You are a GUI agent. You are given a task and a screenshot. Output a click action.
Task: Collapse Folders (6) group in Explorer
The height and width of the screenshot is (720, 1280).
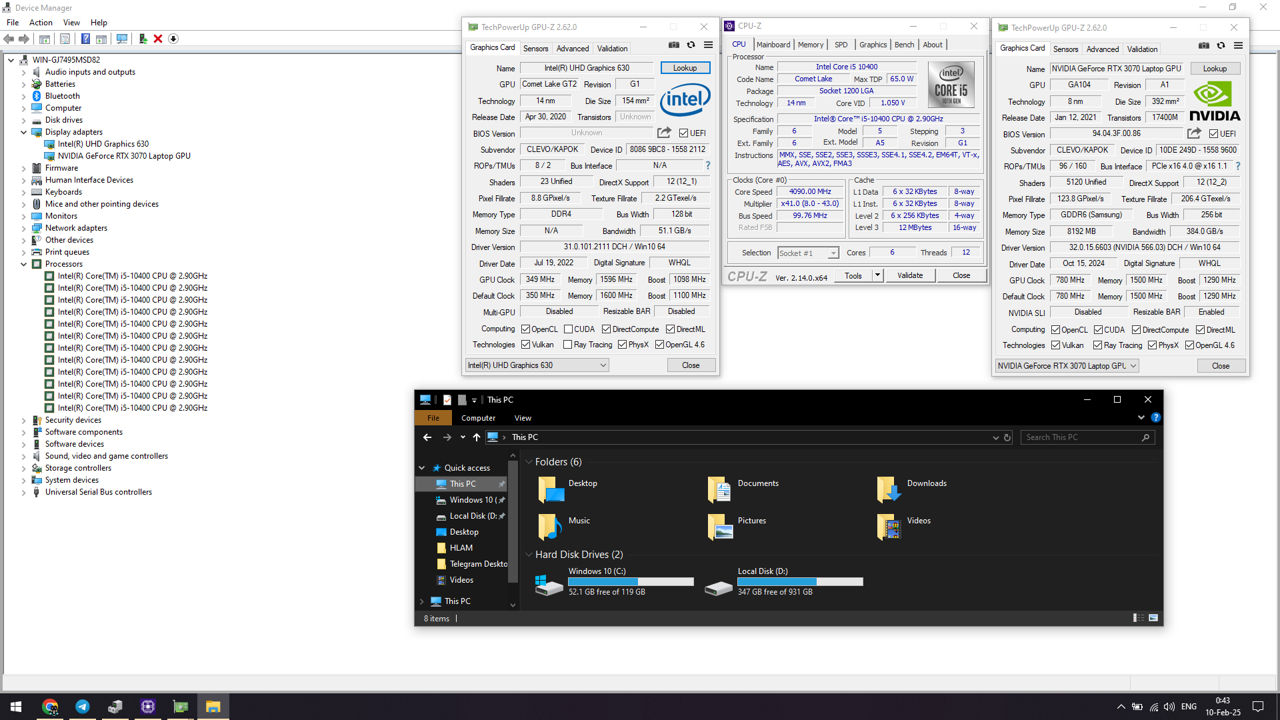tap(528, 462)
